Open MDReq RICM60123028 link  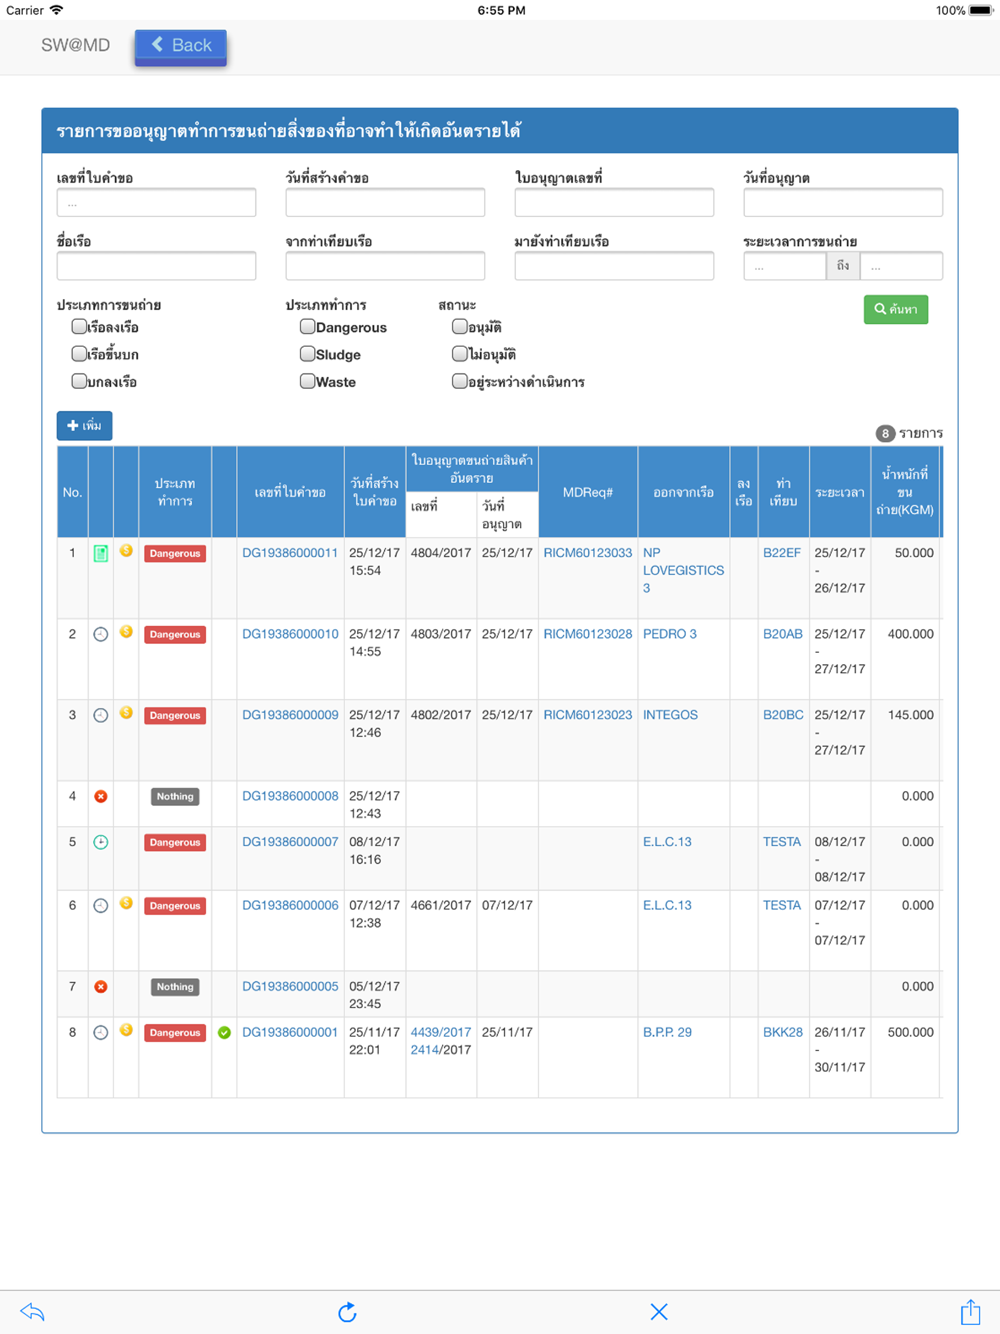click(x=588, y=634)
